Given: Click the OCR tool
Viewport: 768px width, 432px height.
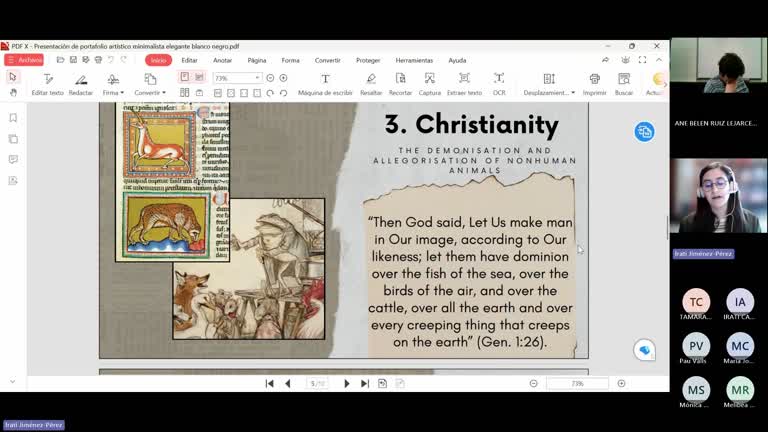Looking at the screenshot, I should [x=499, y=84].
